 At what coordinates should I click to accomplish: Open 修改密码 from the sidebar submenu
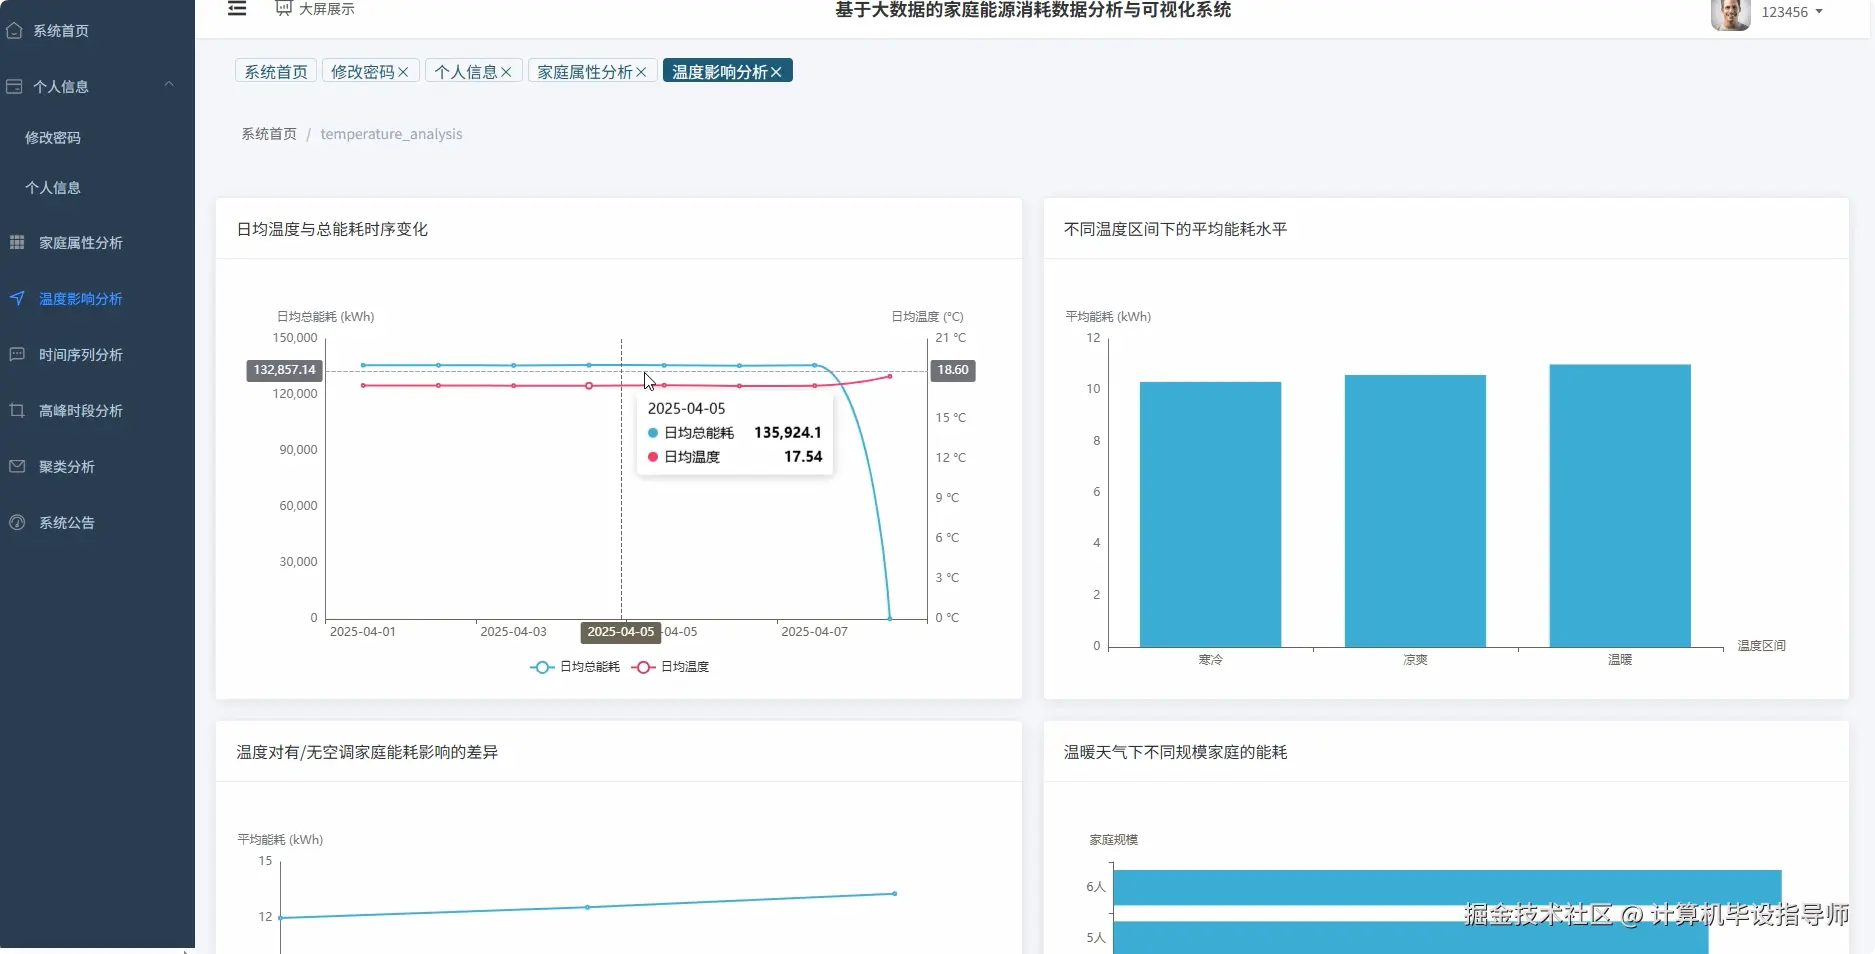coord(53,138)
